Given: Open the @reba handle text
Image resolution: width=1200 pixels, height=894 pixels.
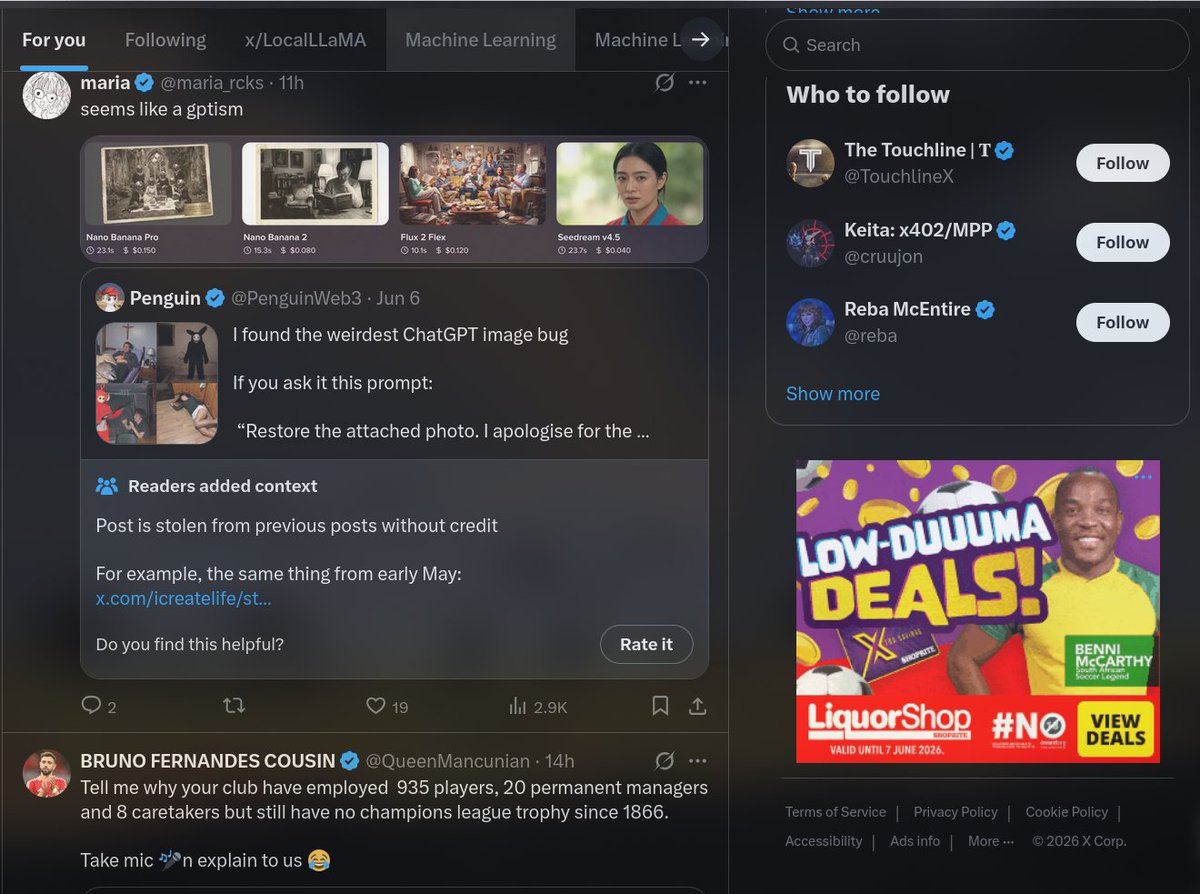Looking at the screenshot, I should tap(870, 336).
